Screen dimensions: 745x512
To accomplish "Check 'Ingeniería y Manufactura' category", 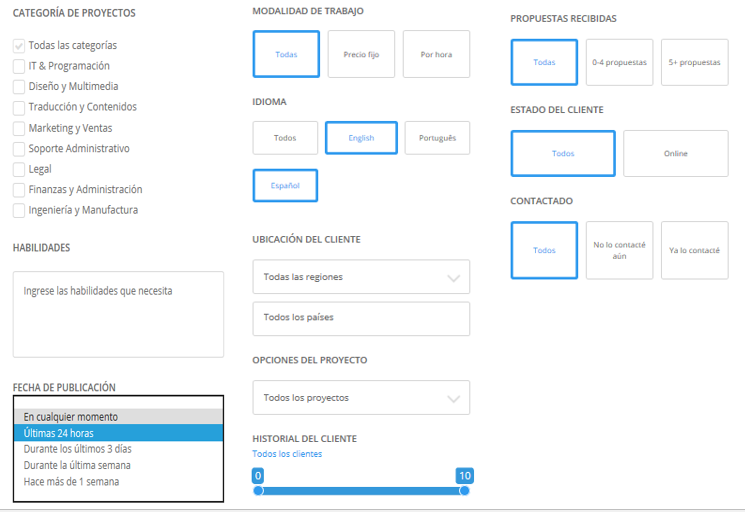I will tap(19, 210).
